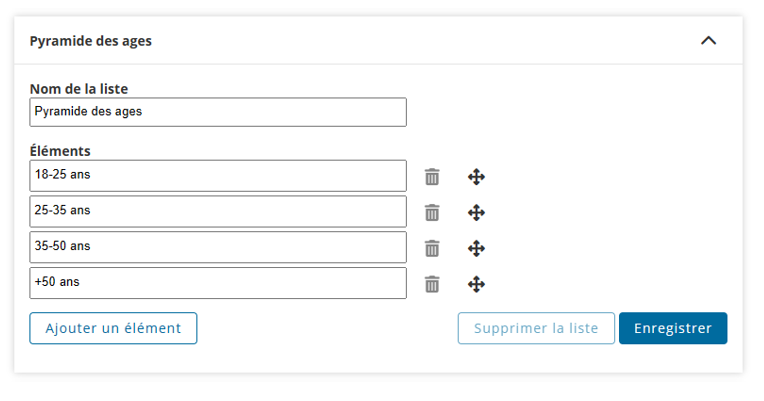Grab the move handle for "18-25 ans"
The image size is (764, 401).
click(x=477, y=177)
